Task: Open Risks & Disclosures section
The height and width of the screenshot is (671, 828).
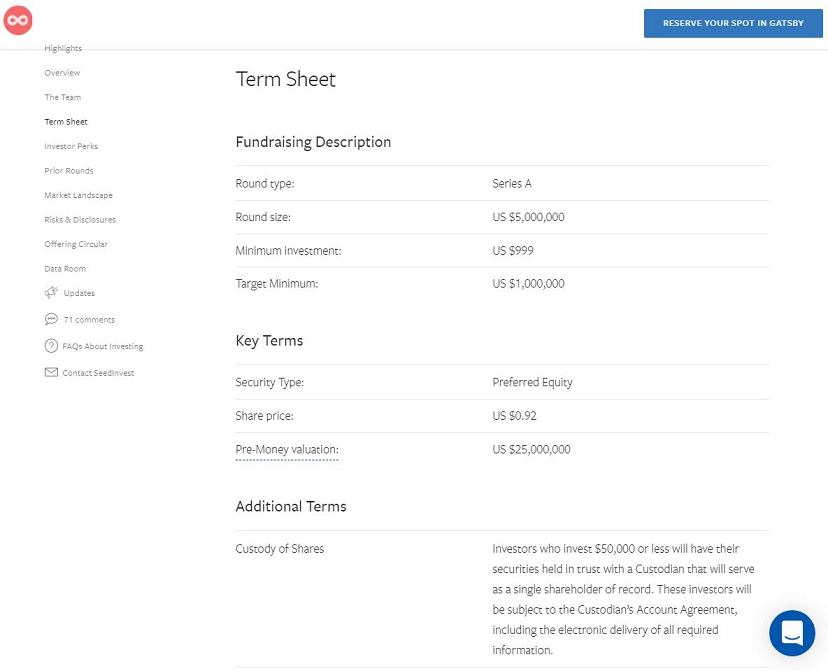Action: [x=80, y=220]
